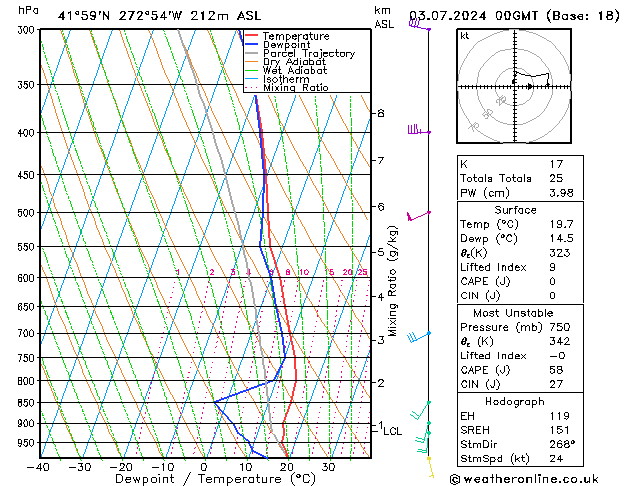Click the storm motion arrow in hodograph

tap(530, 86)
